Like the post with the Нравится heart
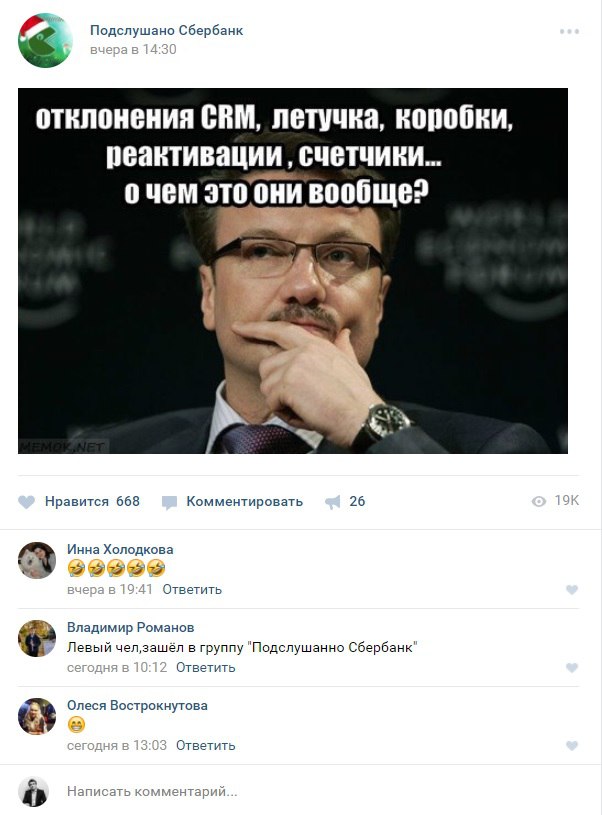Image resolution: width=602 pixels, height=815 pixels. tap(27, 502)
